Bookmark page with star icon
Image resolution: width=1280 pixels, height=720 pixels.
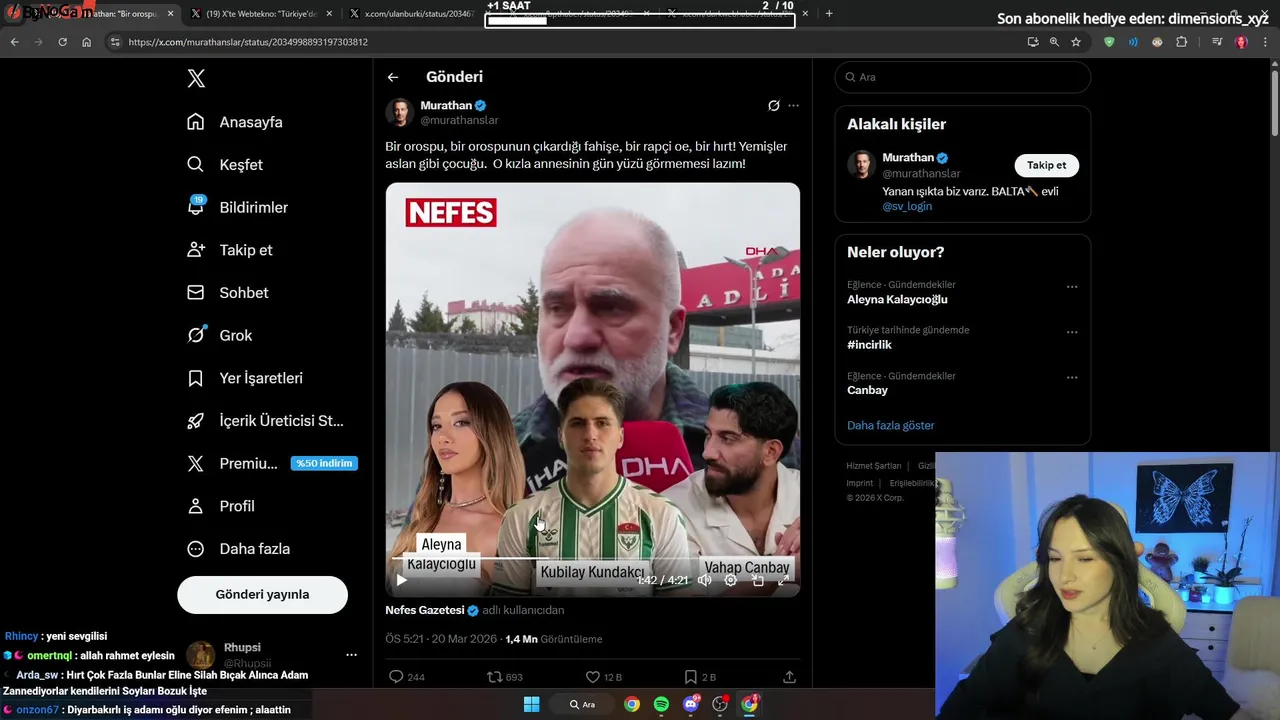[1076, 42]
